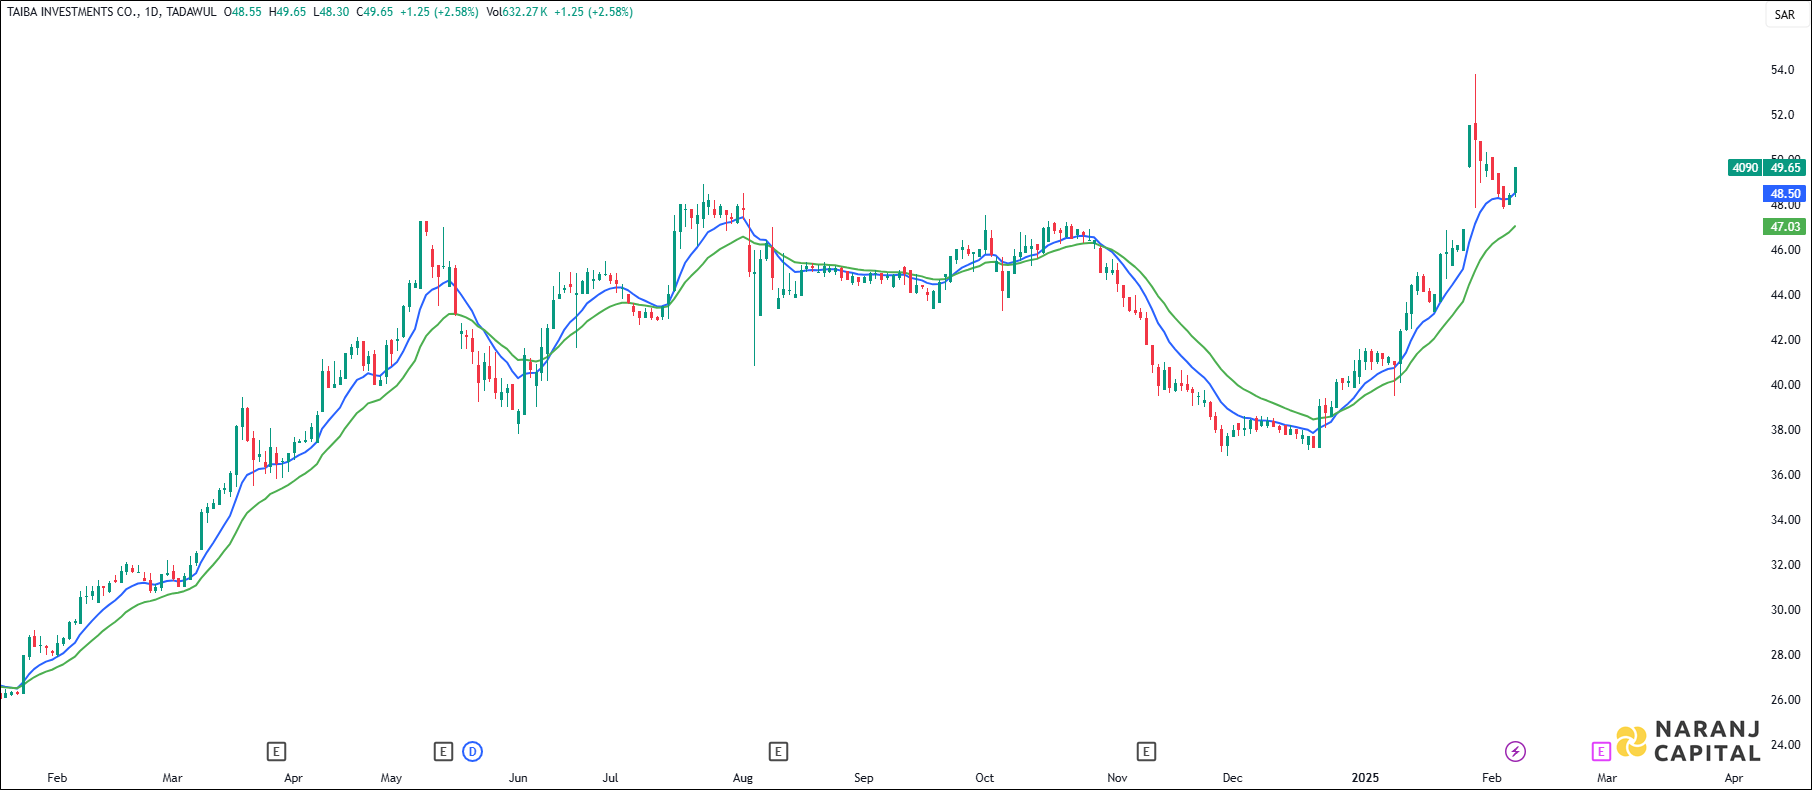This screenshot has width=1812, height=790.
Task: Click the Jul label on time axis
Action: [x=610, y=778]
